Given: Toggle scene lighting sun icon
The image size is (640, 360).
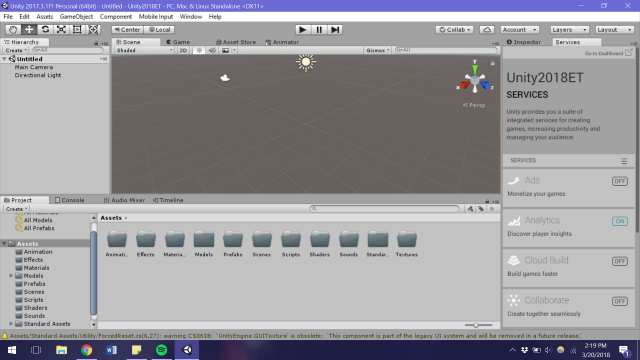Looking at the screenshot, I should 199,50.
